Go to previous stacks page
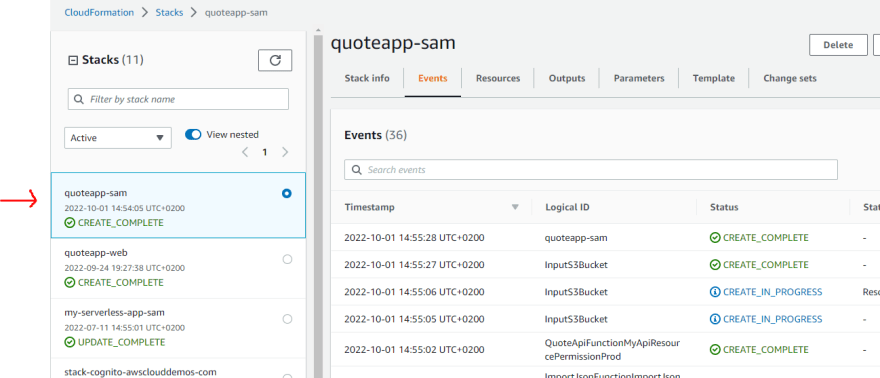The image size is (880, 378). 245,152
